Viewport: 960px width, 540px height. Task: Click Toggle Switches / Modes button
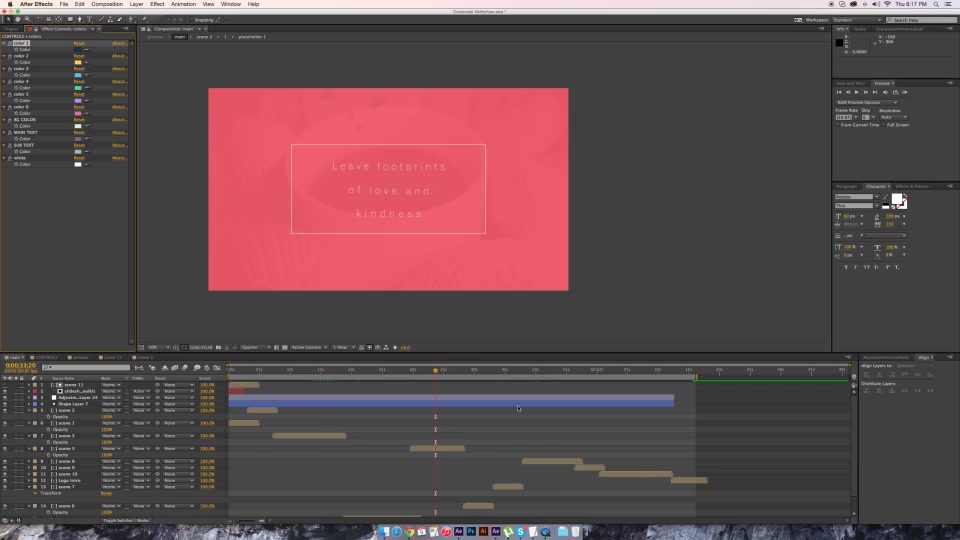126,520
